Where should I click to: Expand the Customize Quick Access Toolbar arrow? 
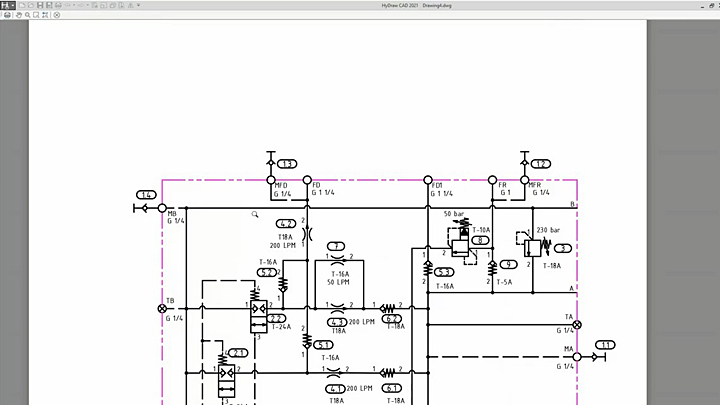tap(138, 5)
